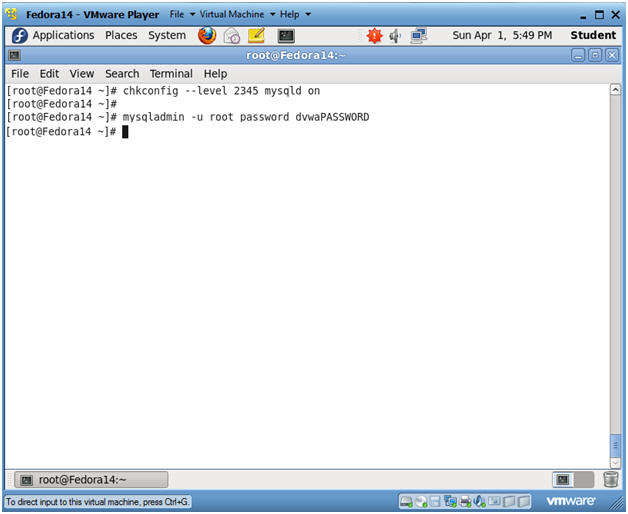Open the terminal Edit menu
Screen dimensions: 628x514
(49, 74)
